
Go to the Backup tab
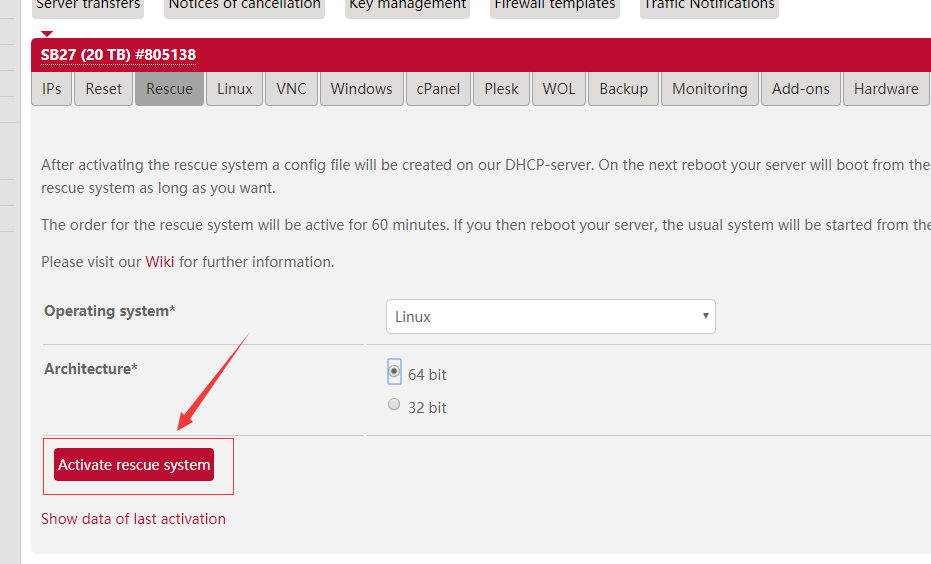tap(623, 89)
